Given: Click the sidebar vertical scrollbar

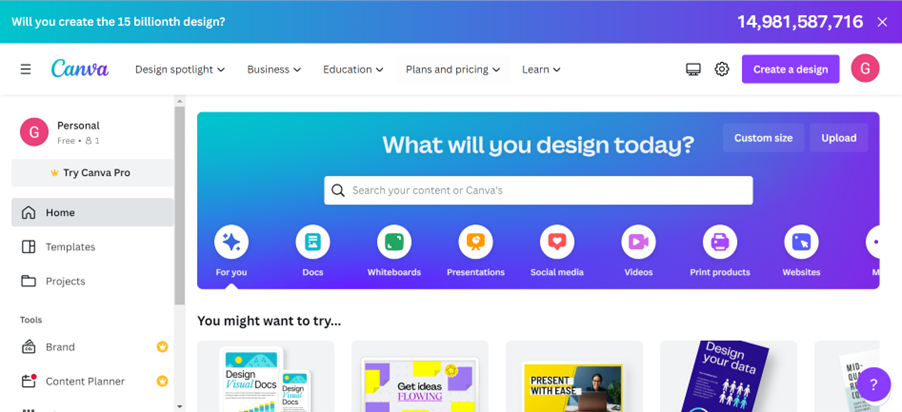Looking at the screenshot, I should pos(179,205).
